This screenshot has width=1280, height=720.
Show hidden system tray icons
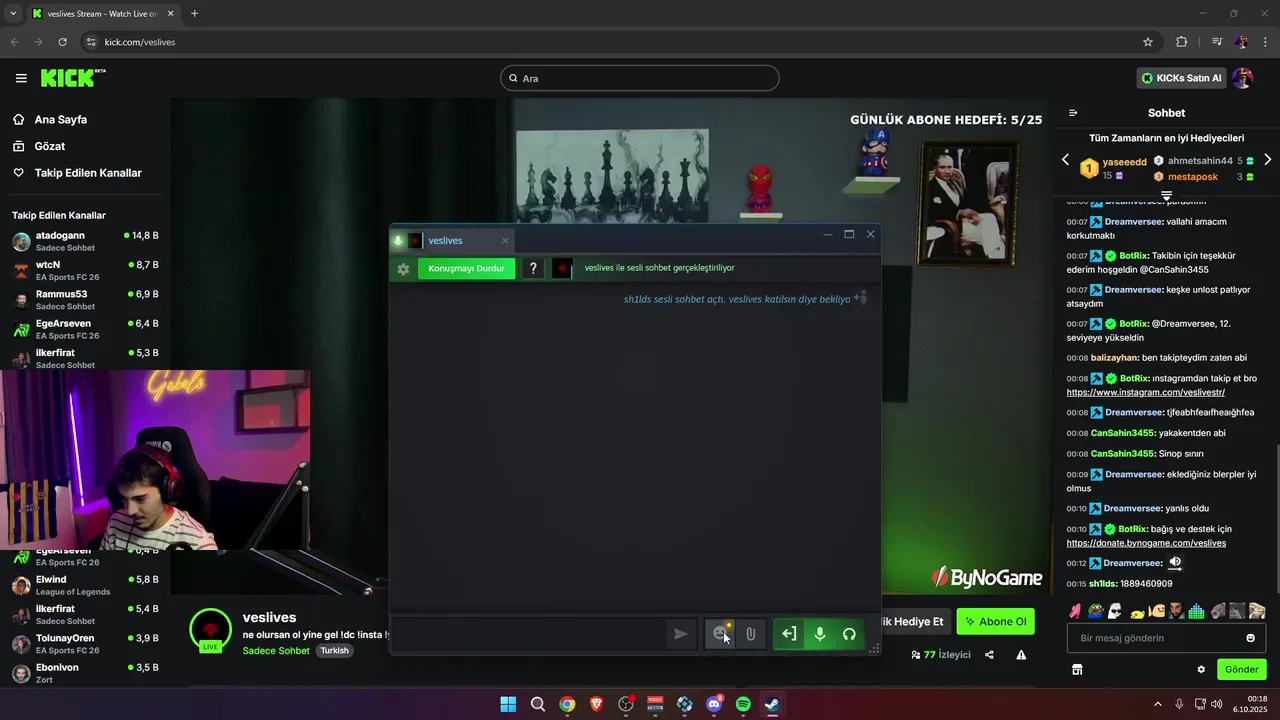[1159, 704]
